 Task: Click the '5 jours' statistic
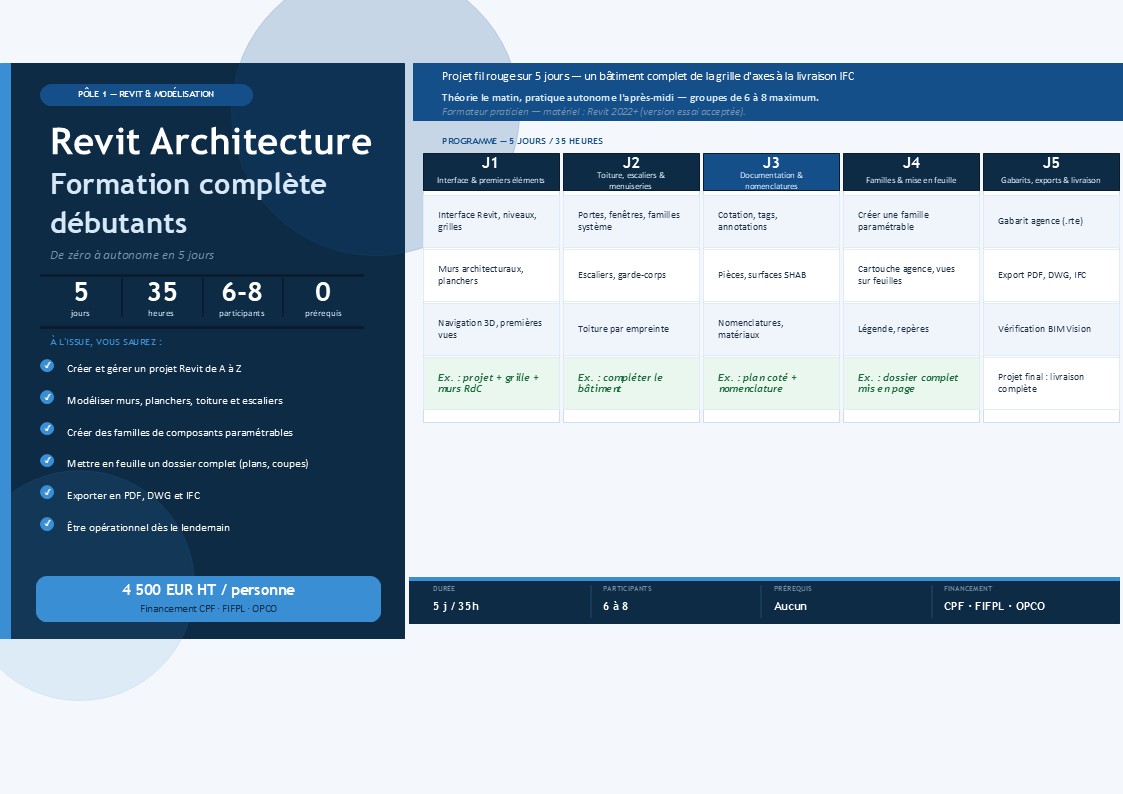(x=80, y=299)
